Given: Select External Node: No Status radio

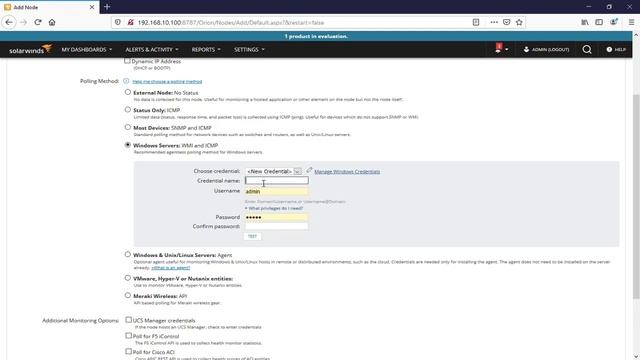Looking at the screenshot, I should tap(128, 92).
